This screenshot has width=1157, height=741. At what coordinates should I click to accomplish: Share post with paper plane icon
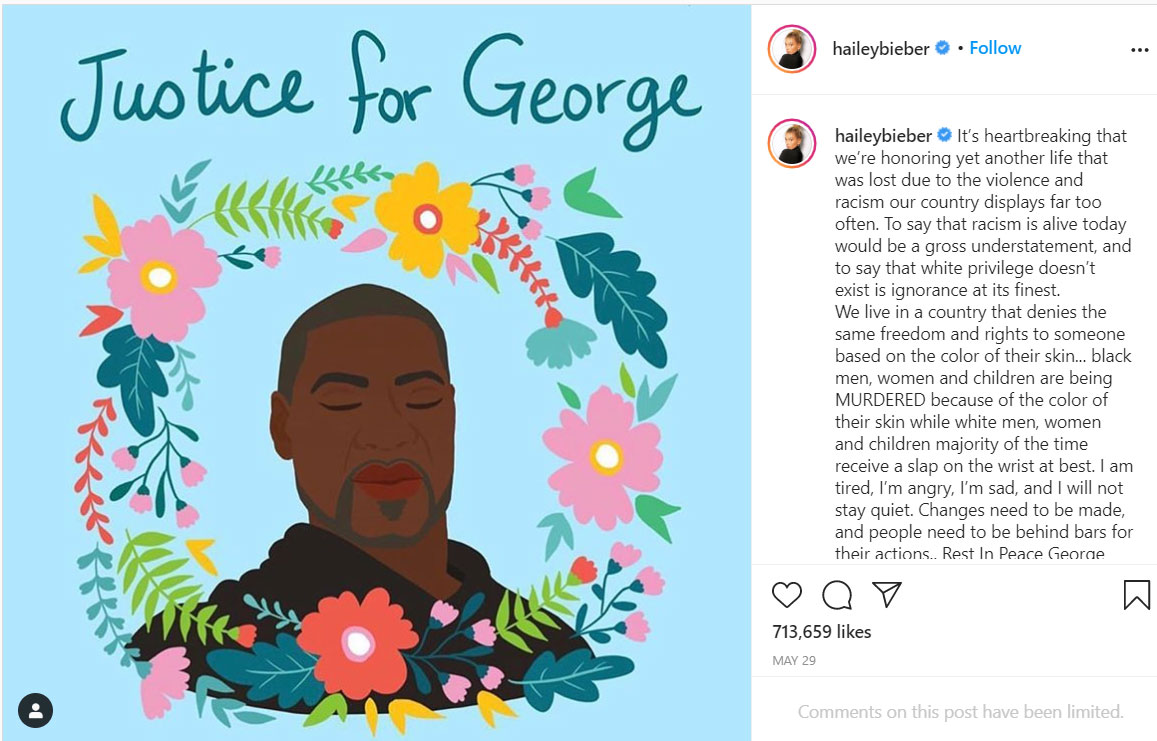pyautogui.click(x=886, y=594)
